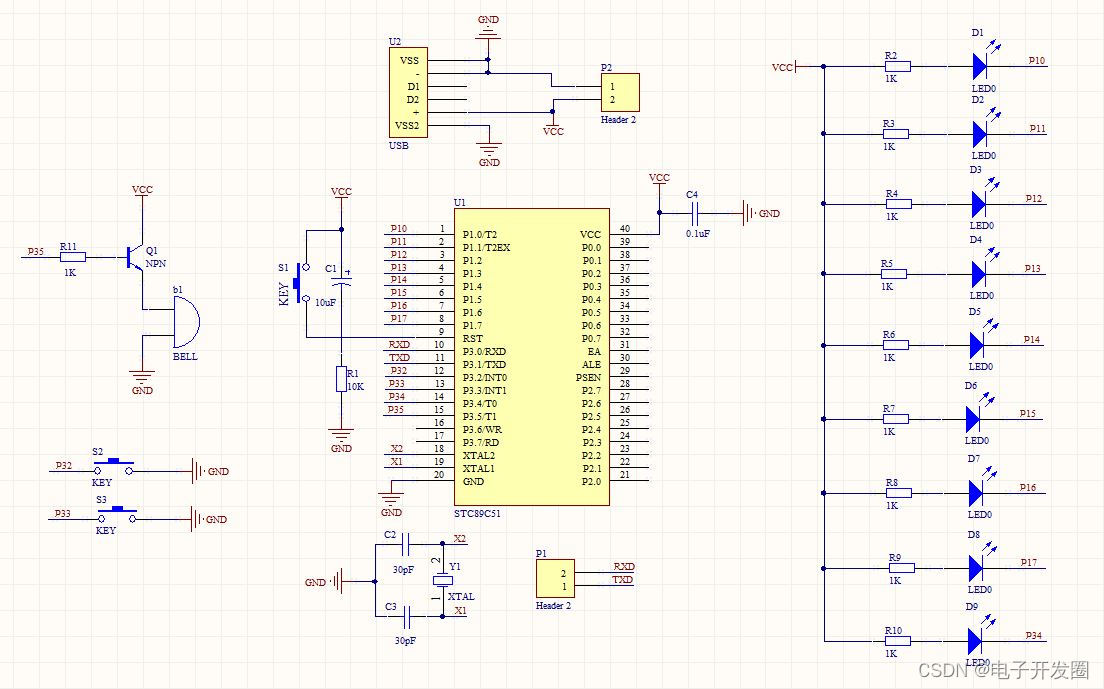This screenshot has height=689, width=1104.
Task: Select the U2 USB connector block
Action: pos(408,93)
